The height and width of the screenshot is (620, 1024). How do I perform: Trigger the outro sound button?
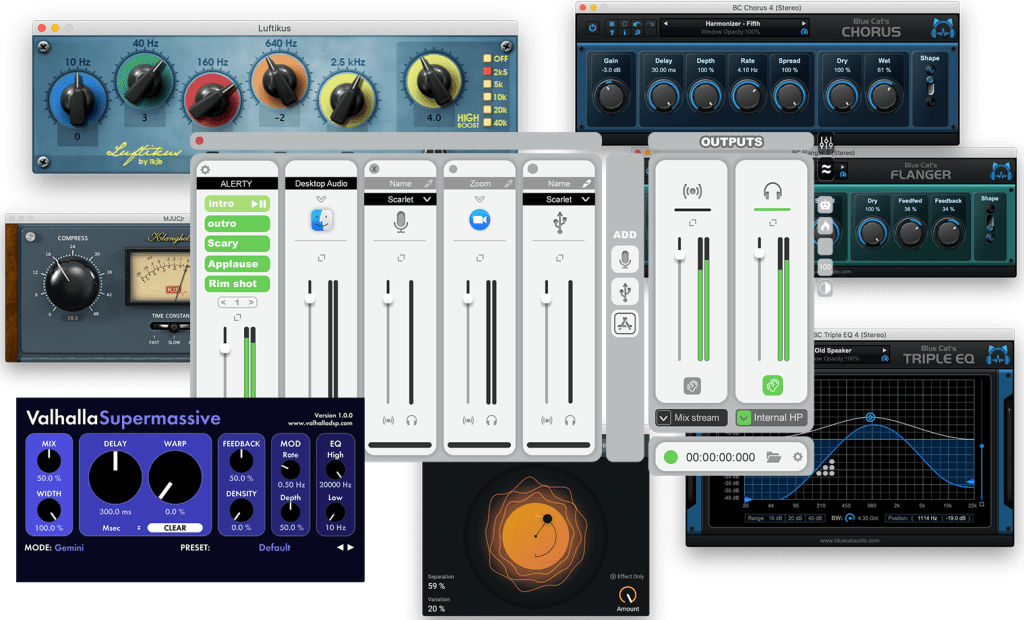coord(237,223)
